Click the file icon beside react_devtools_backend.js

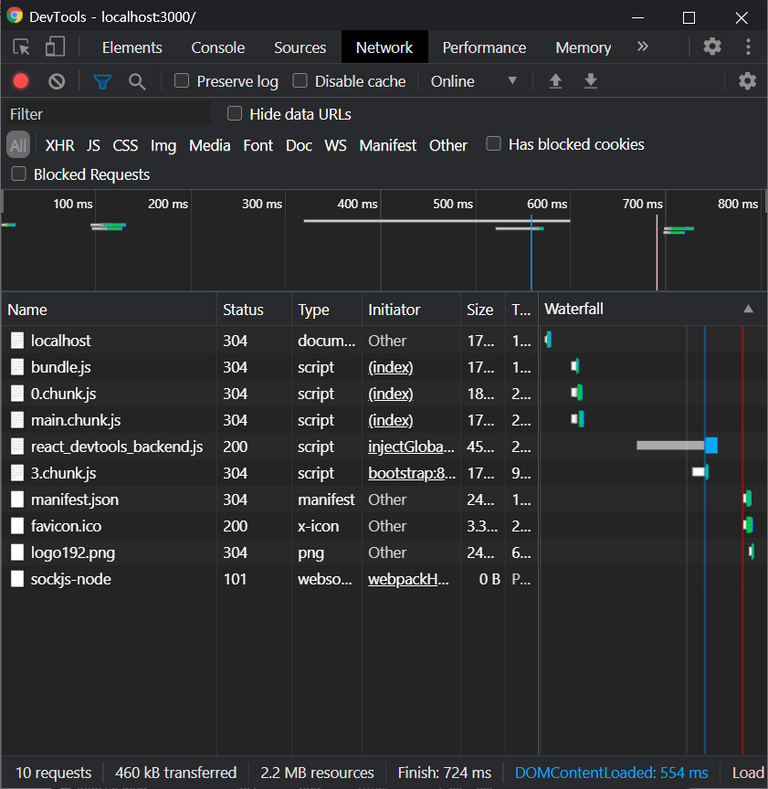(17, 446)
